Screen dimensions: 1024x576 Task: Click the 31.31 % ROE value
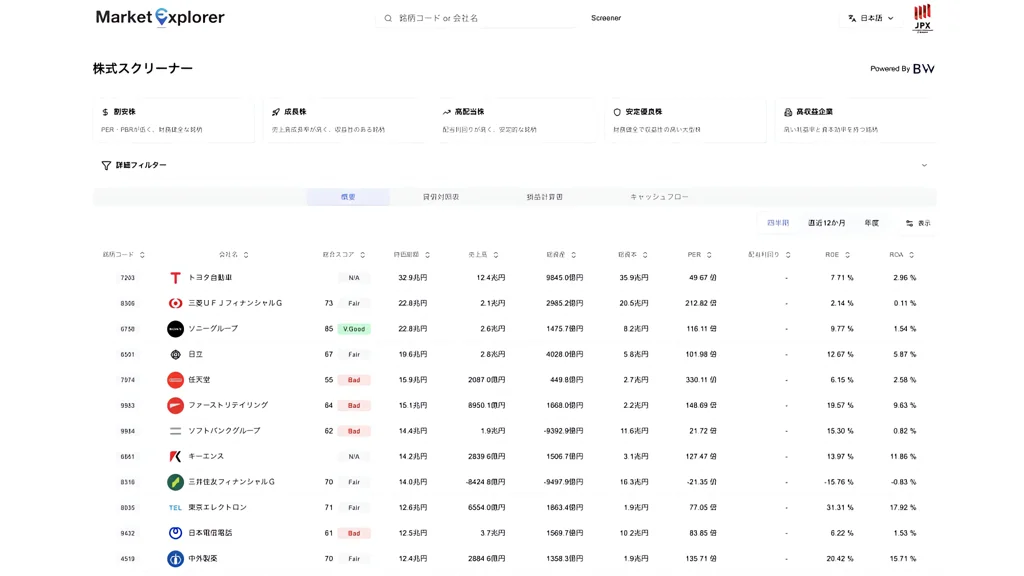click(x=839, y=507)
